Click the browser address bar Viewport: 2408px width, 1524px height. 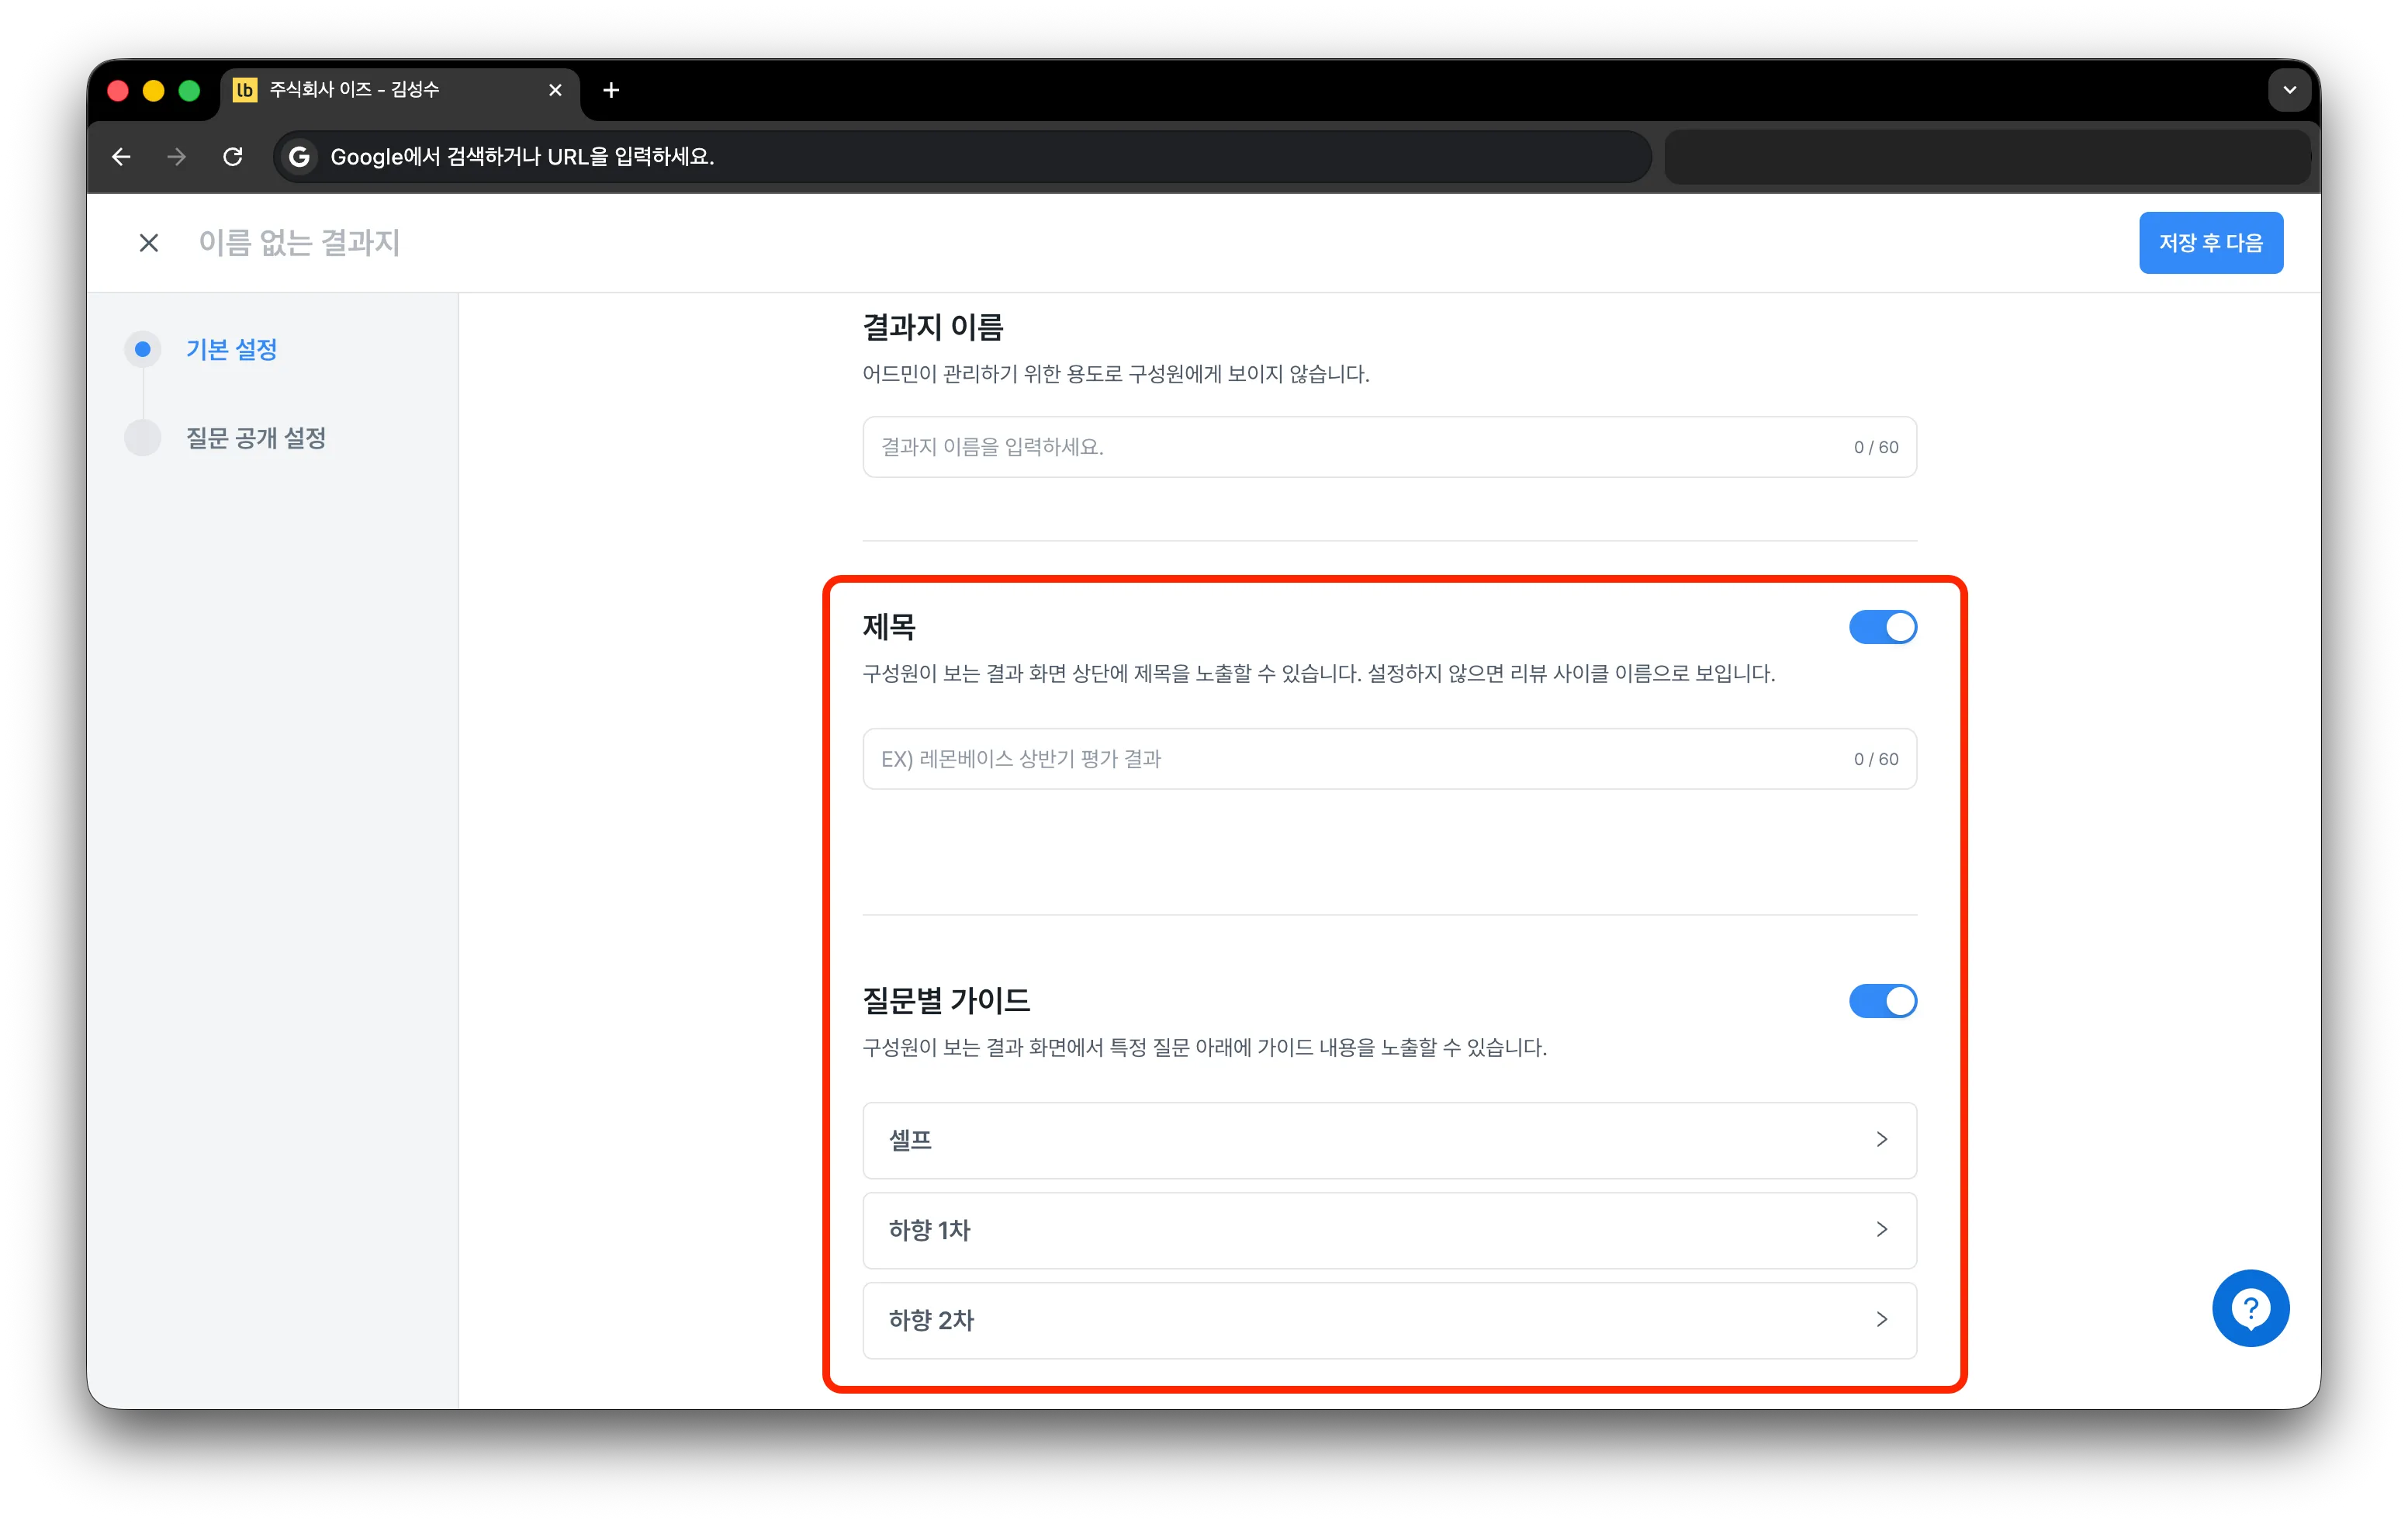point(962,157)
